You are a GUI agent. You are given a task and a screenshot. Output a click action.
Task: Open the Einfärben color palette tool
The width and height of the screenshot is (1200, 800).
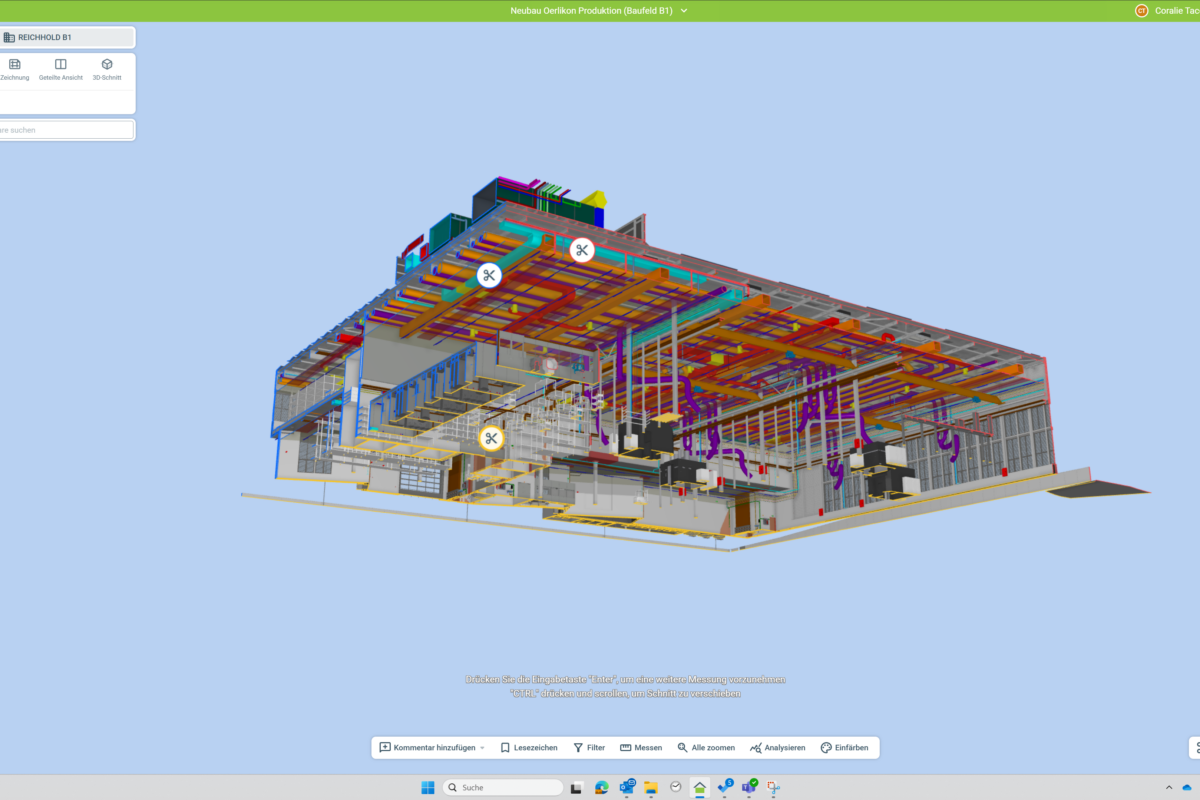[844, 748]
